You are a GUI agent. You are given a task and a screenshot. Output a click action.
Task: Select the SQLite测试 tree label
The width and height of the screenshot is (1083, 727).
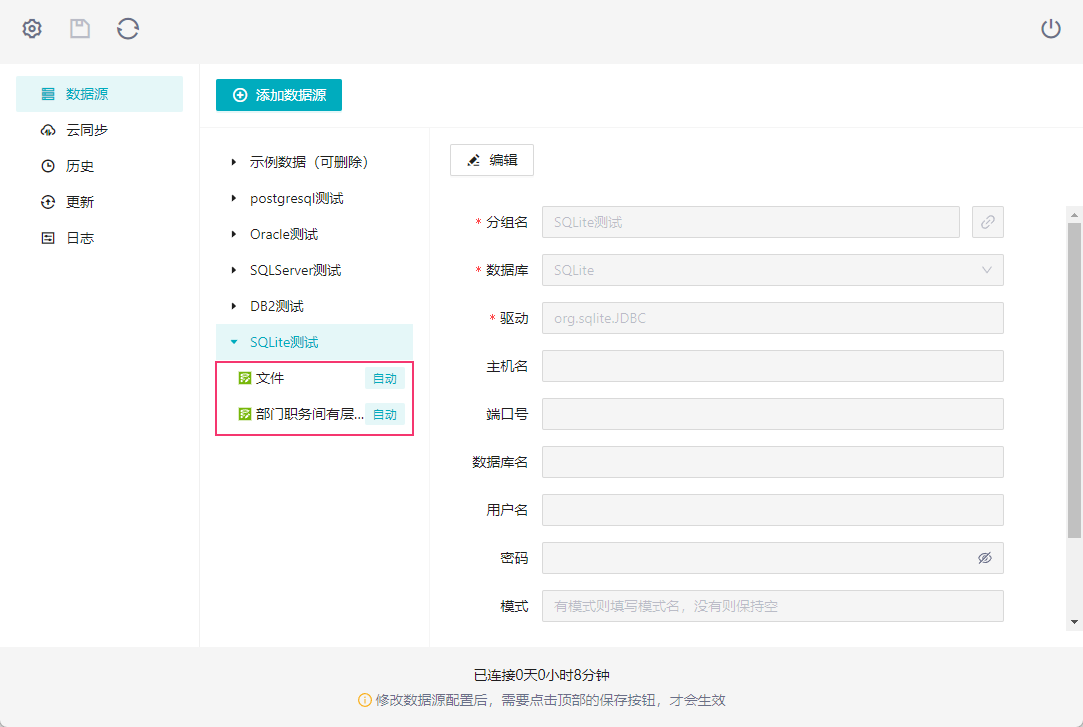click(x=284, y=342)
